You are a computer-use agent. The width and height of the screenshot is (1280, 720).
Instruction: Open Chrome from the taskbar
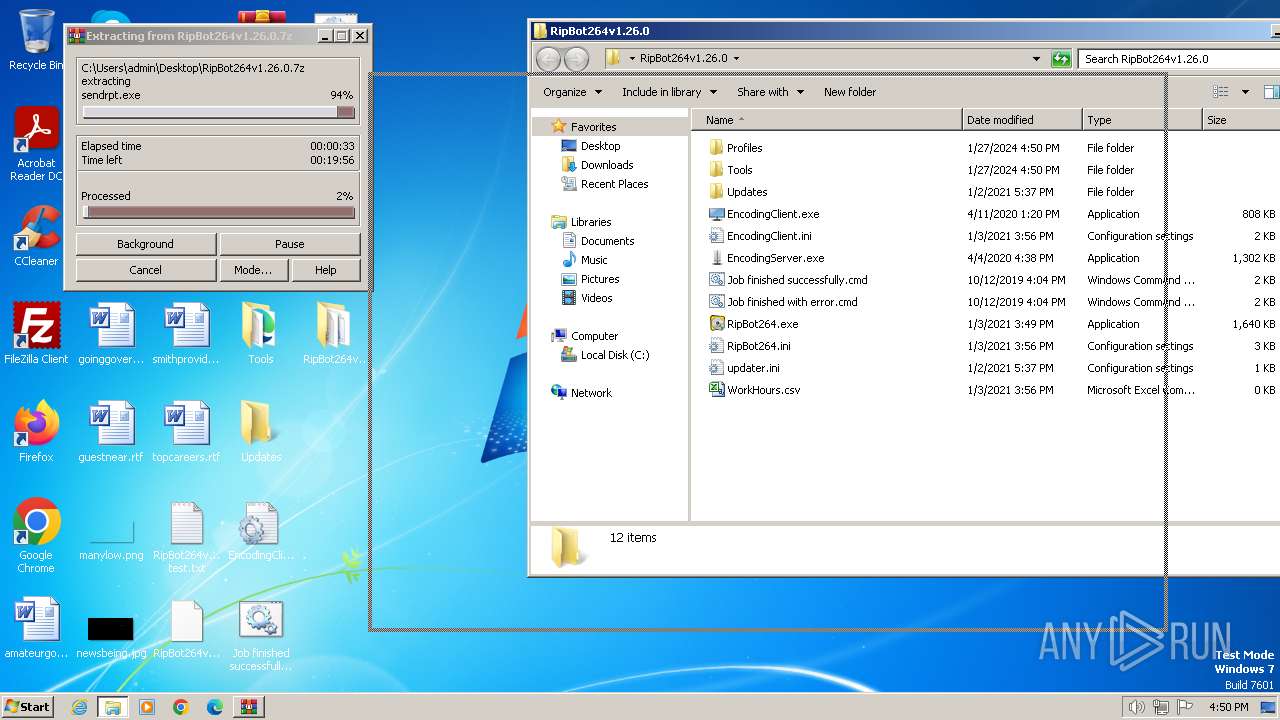tap(181, 707)
